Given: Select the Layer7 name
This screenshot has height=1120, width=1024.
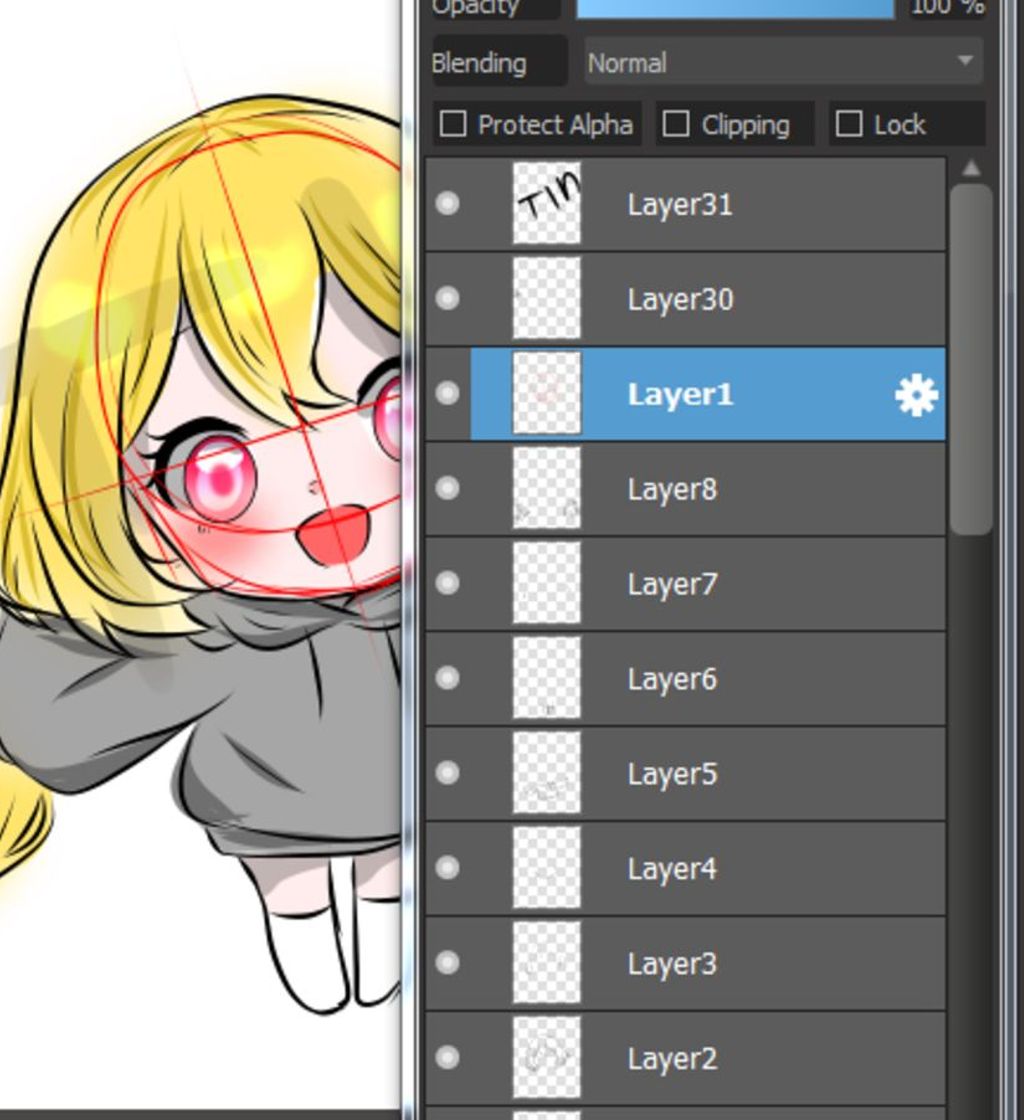Looking at the screenshot, I should click(672, 584).
